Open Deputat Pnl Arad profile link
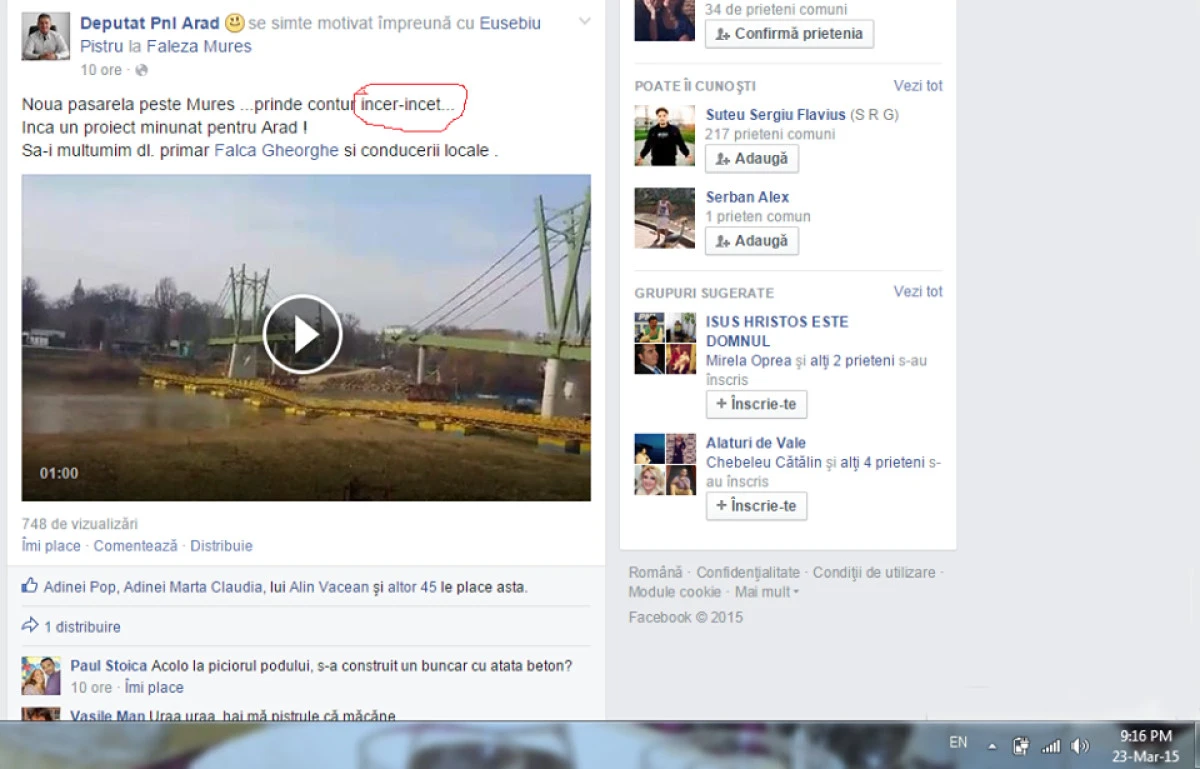 pos(150,23)
